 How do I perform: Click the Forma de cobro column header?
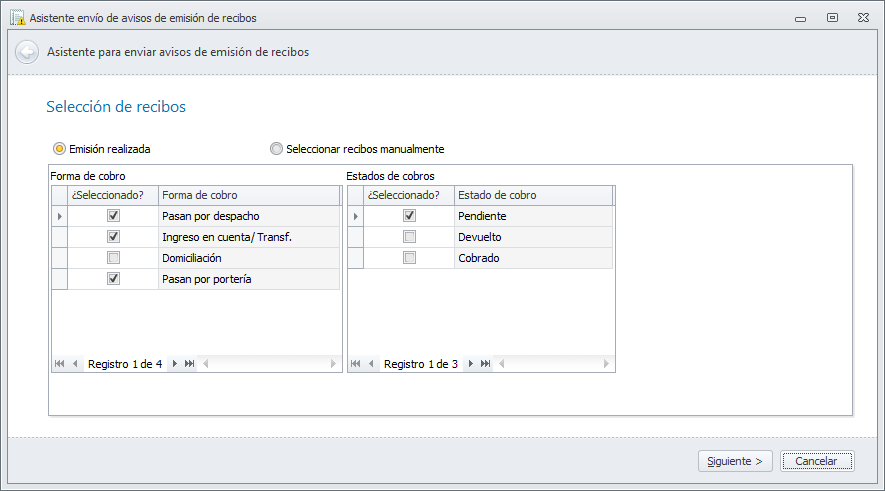(x=248, y=195)
